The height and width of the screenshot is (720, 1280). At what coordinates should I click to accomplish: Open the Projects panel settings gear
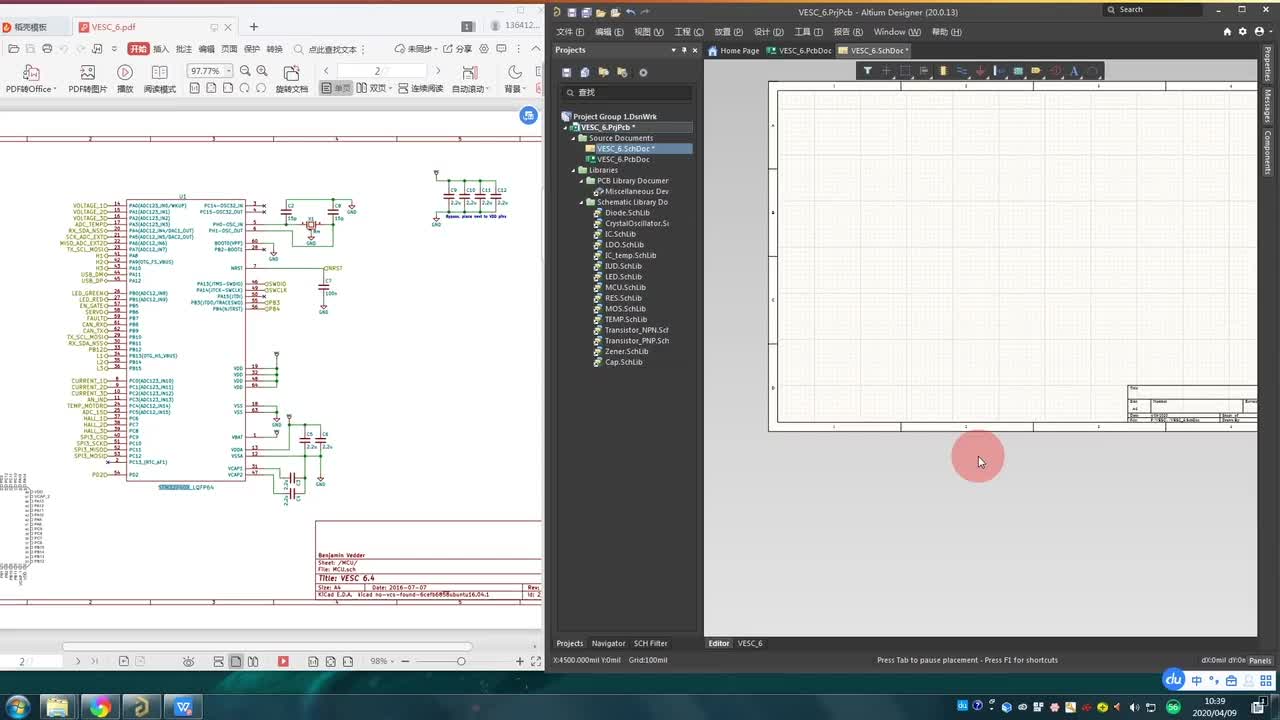point(643,72)
